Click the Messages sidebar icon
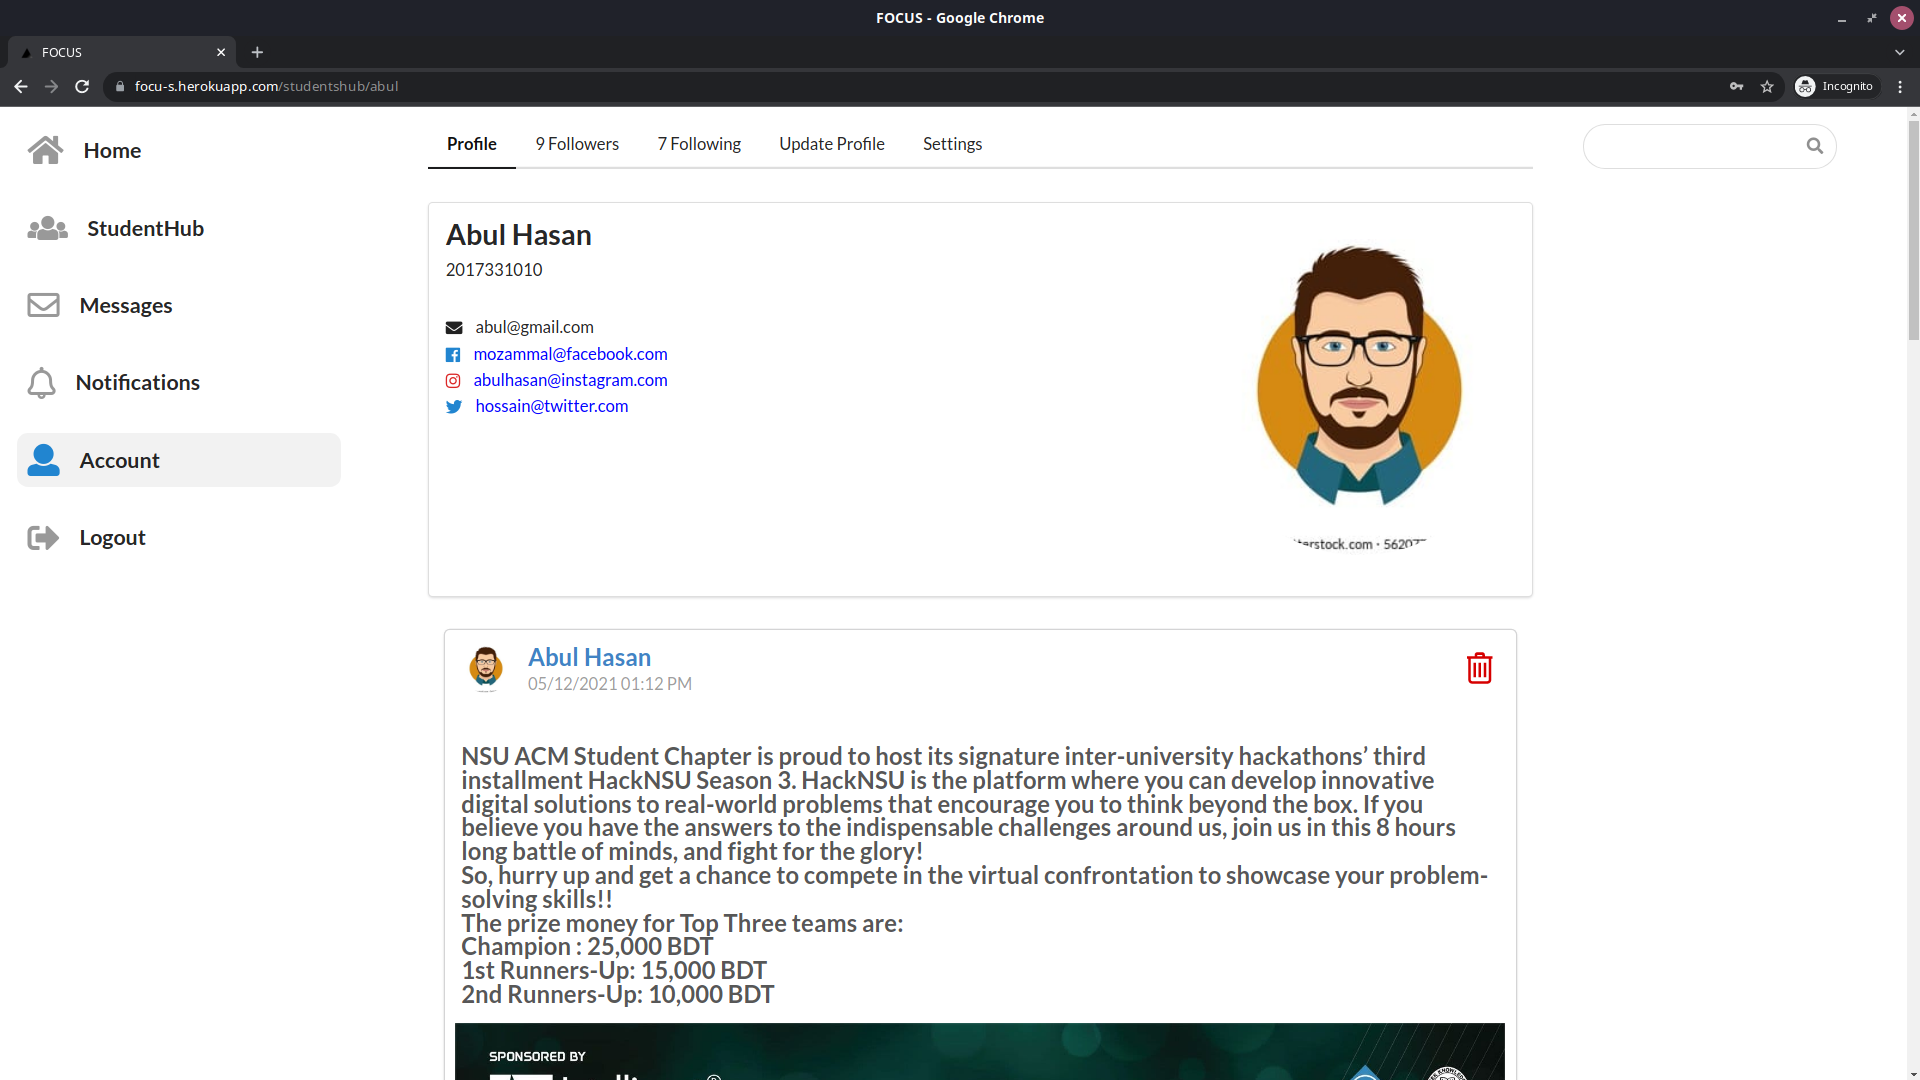This screenshot has width=1920, height=1080. [x=46, y=303]
